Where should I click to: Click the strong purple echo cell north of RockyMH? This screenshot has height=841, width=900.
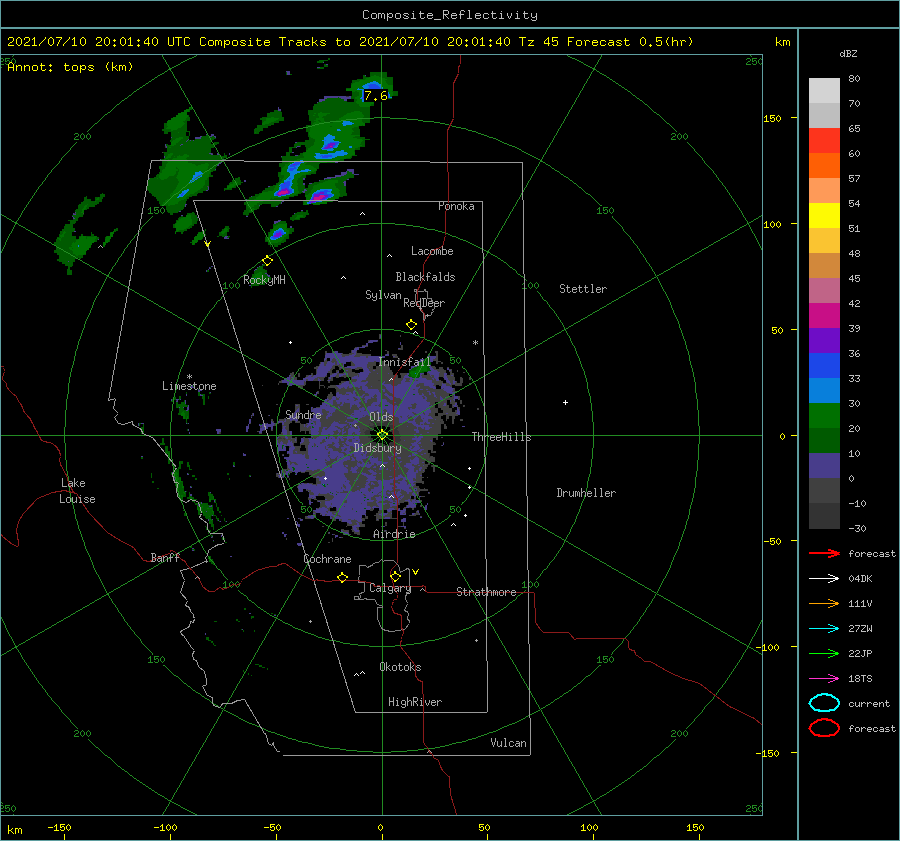click(277, 233)
